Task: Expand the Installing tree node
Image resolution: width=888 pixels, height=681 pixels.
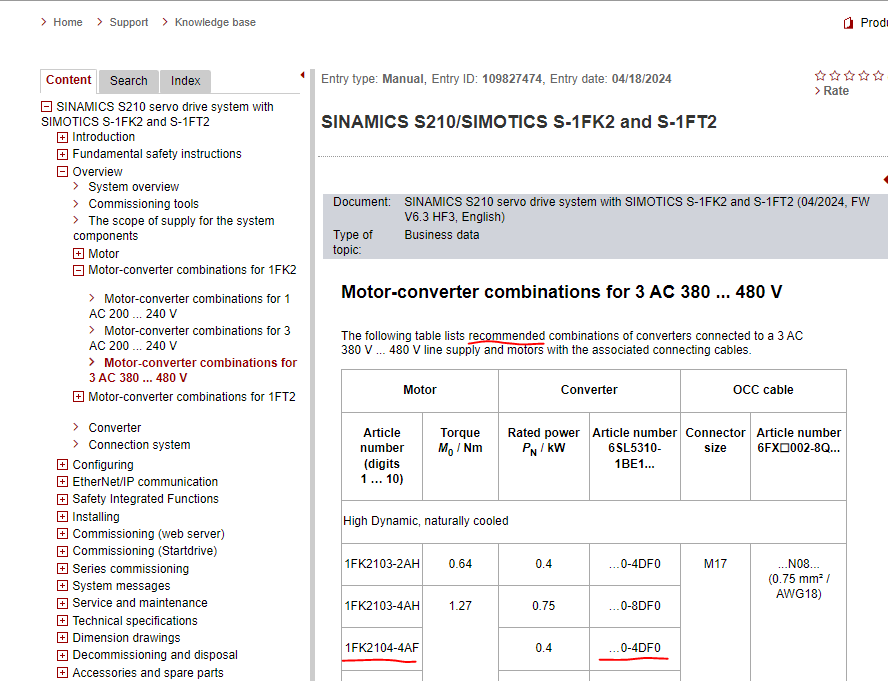Action: [x=62, y=517]
